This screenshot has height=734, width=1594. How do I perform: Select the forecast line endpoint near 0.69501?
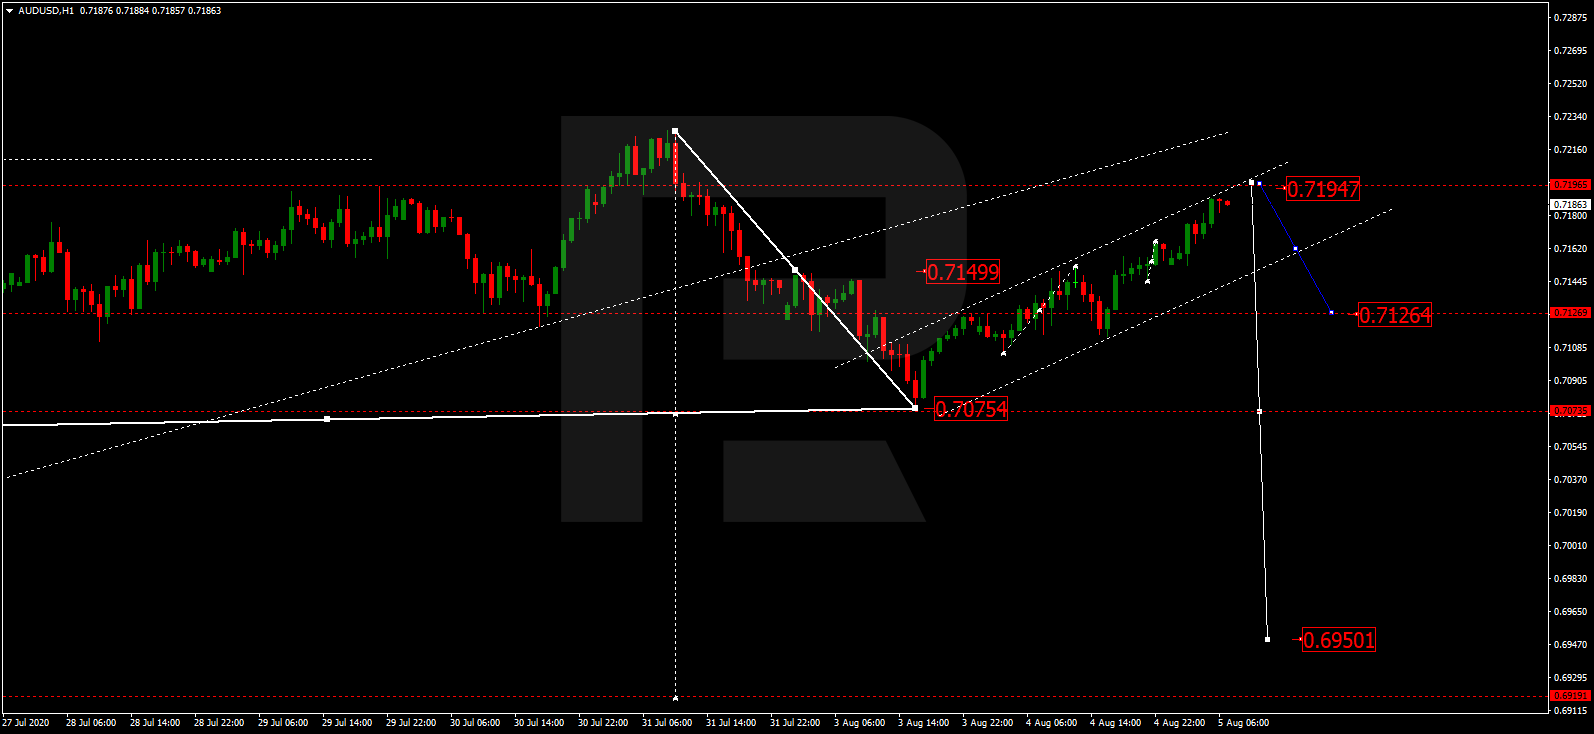coord(1267,639)
